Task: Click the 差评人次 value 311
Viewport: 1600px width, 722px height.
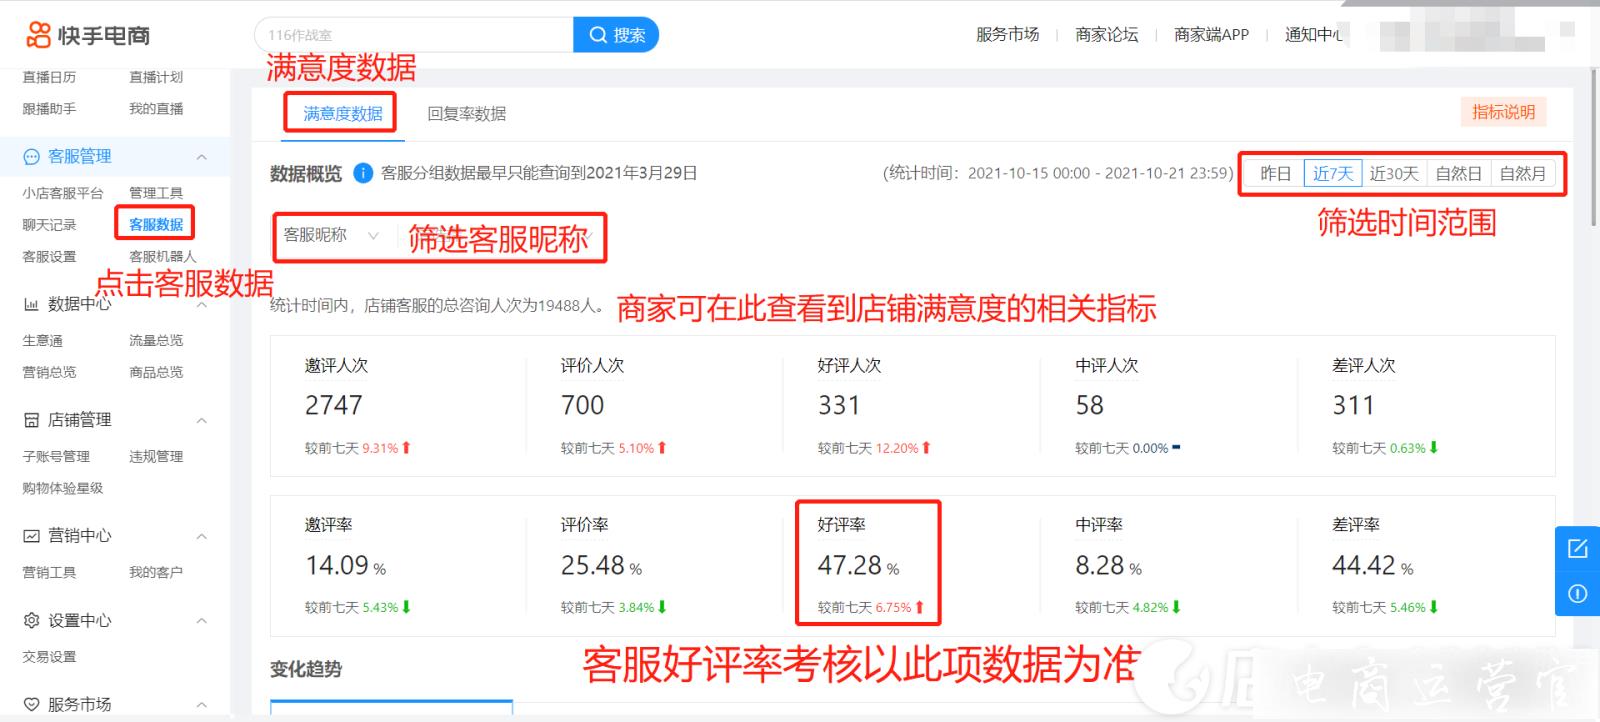Action: 1353,406
